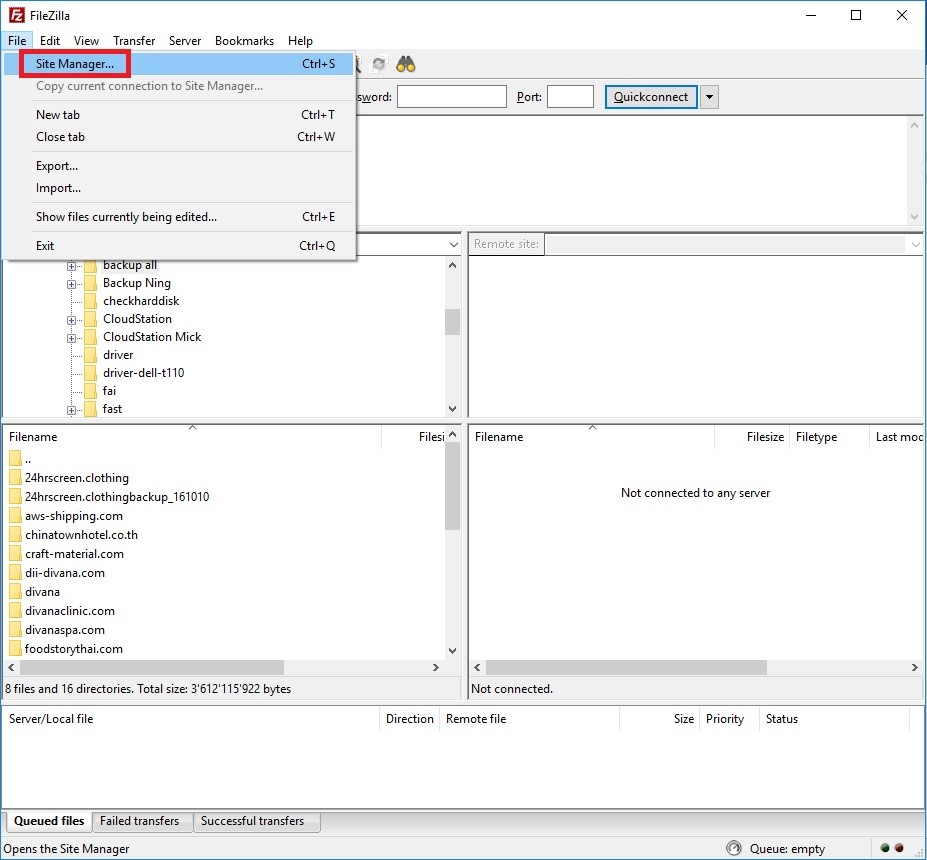Click the speed limits gauge icon
The image size is (927, 860).
coord(734,848)
